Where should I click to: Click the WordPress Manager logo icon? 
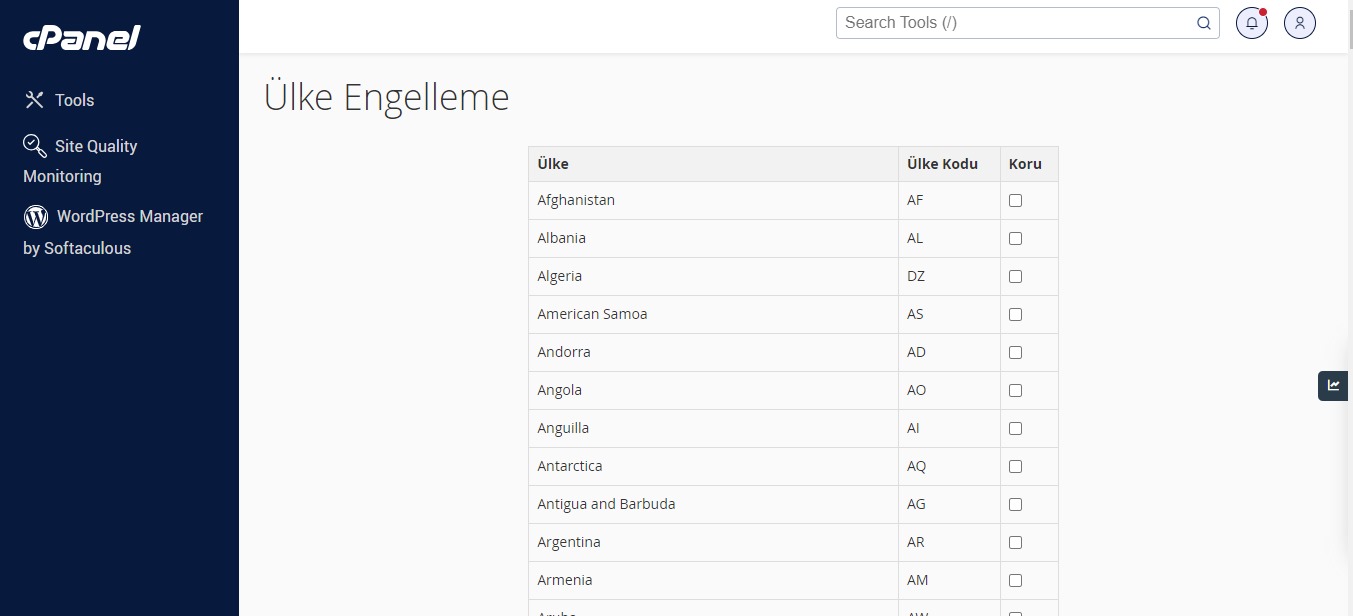[36, 216]
